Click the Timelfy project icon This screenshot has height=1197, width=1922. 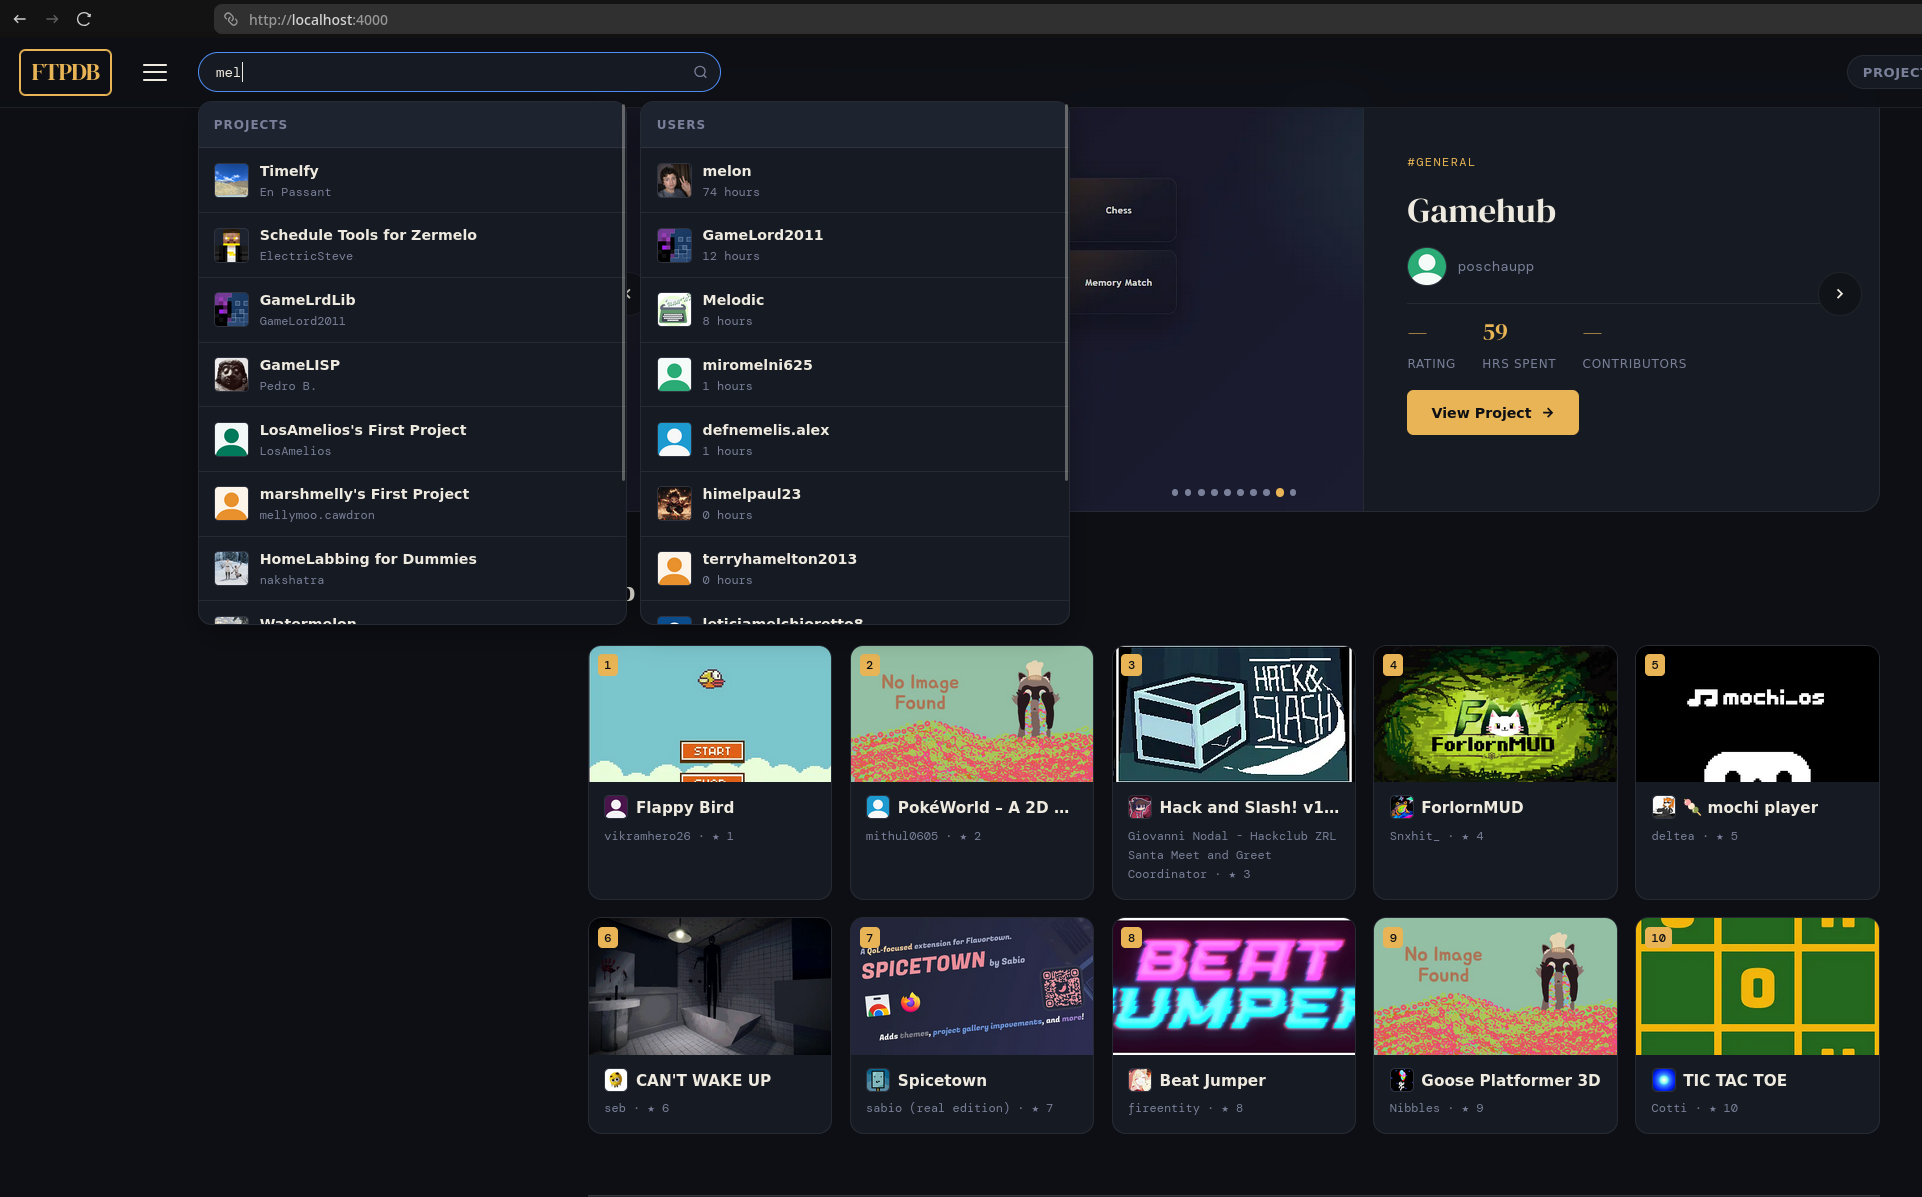click(231, 180)
